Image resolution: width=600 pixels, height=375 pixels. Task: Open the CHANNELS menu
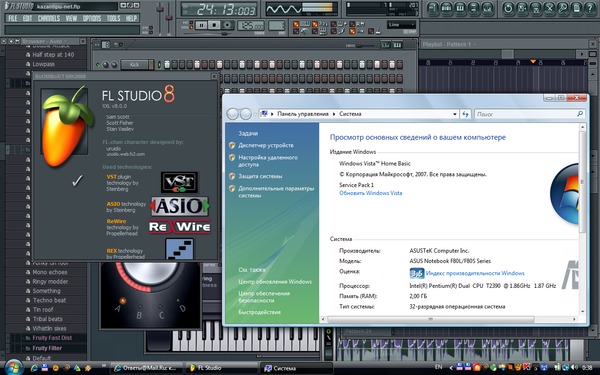tap(49, 18)
